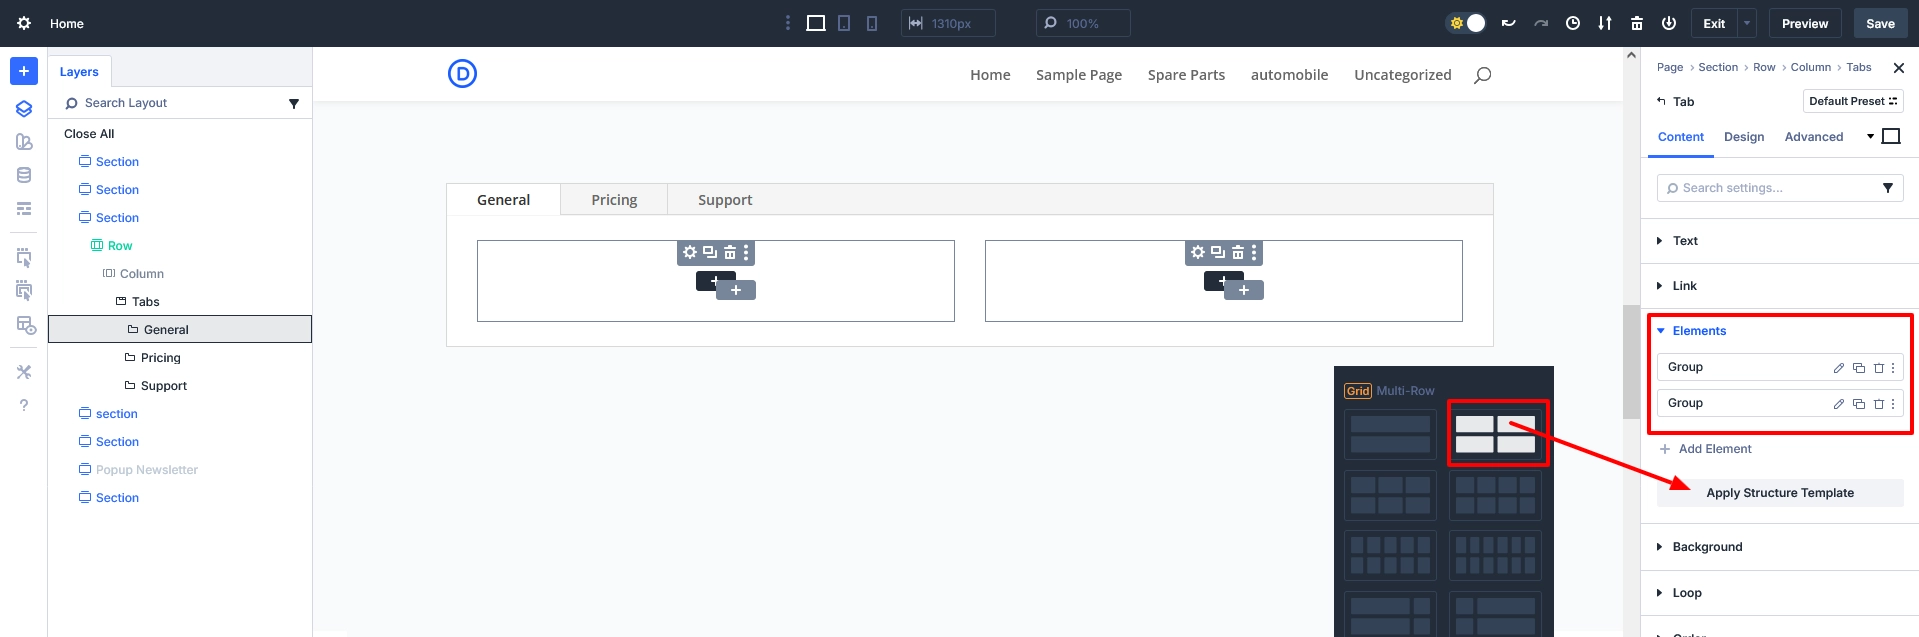
Task: Click the trash icon in top bar
Action: point(1637,23)
